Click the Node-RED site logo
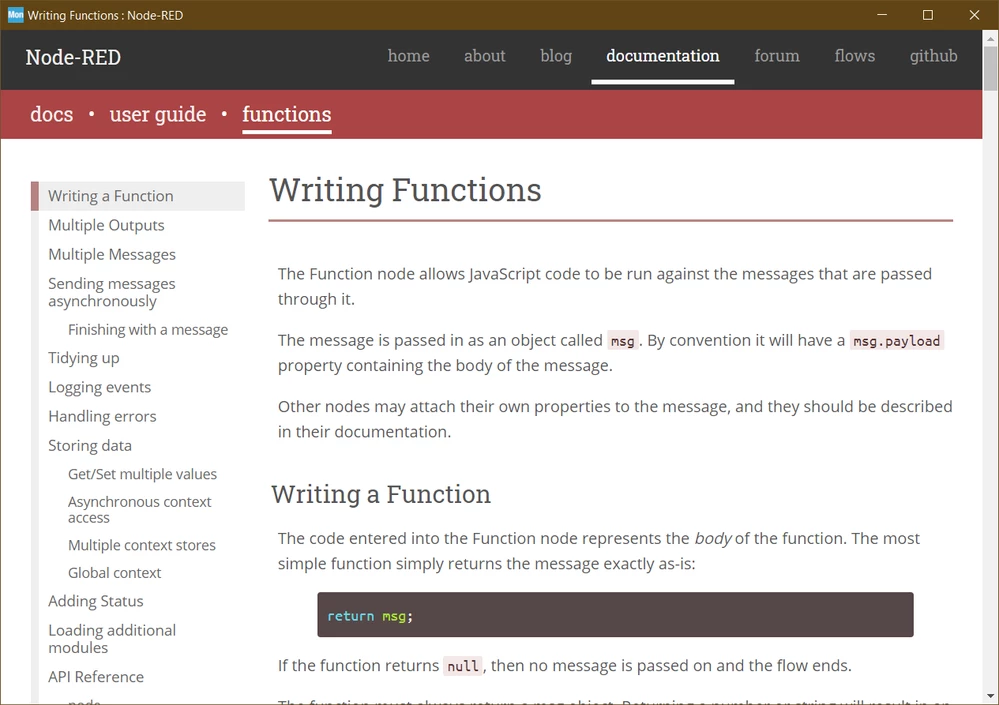999x705 pixels. point(73,57)
